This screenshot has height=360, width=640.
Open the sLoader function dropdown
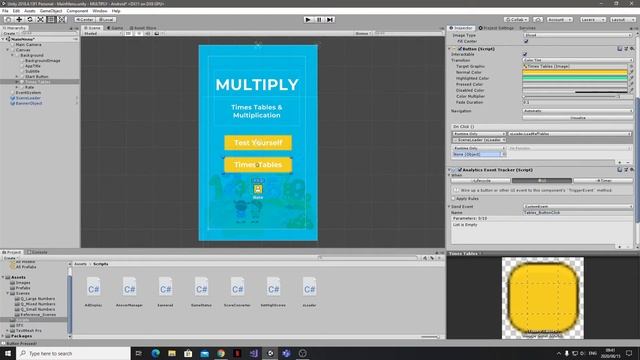tap(570, 134)
